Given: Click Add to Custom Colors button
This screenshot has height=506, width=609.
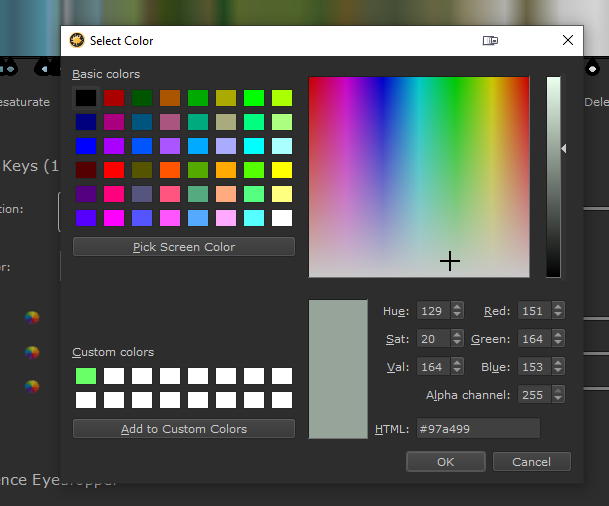Looking at the screenshot, I should pyautogui.click(x=184, y=429).
